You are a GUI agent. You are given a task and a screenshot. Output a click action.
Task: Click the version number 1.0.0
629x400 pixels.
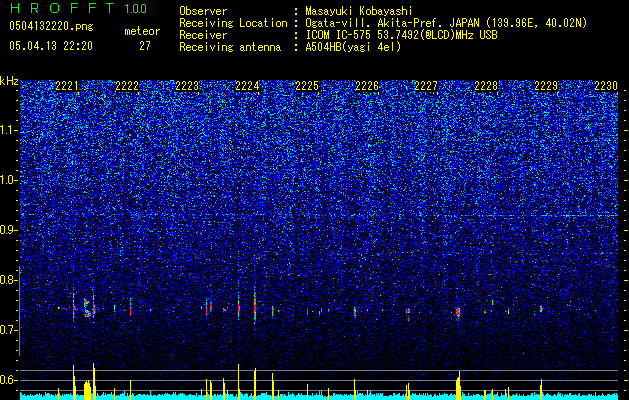point(136,8)
